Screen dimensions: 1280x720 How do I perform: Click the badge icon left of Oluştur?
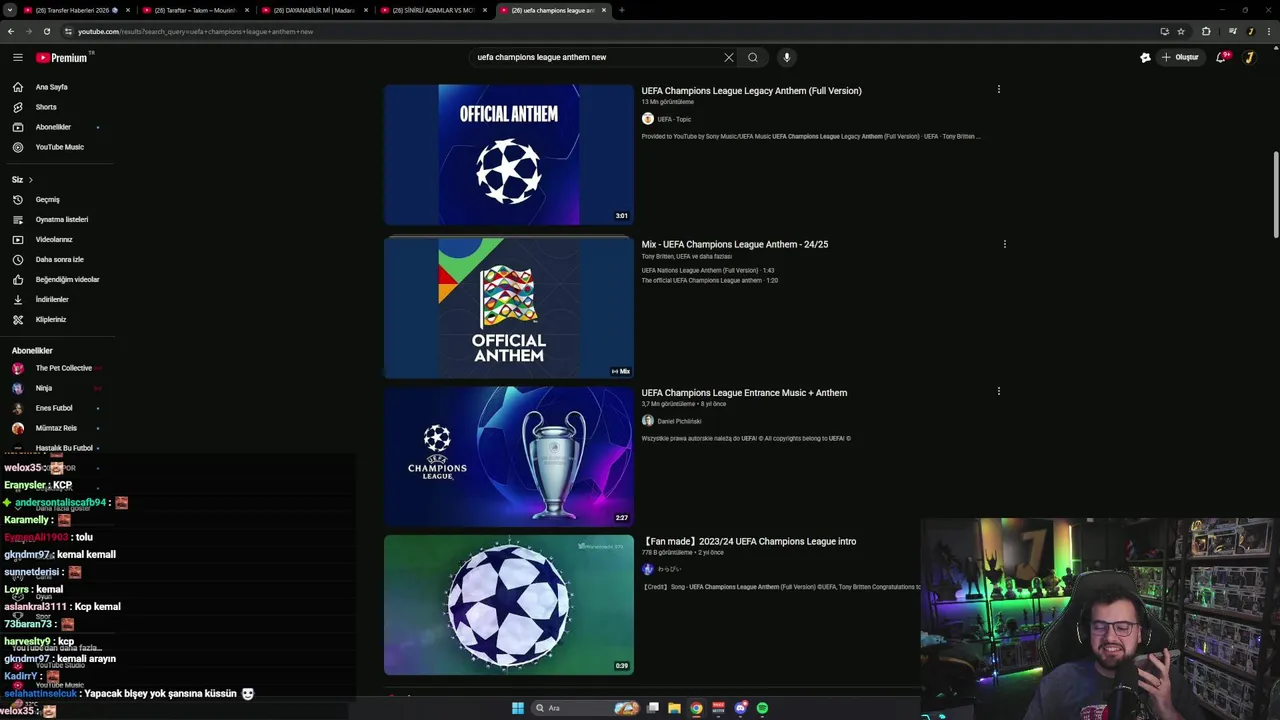point(1145,57)
